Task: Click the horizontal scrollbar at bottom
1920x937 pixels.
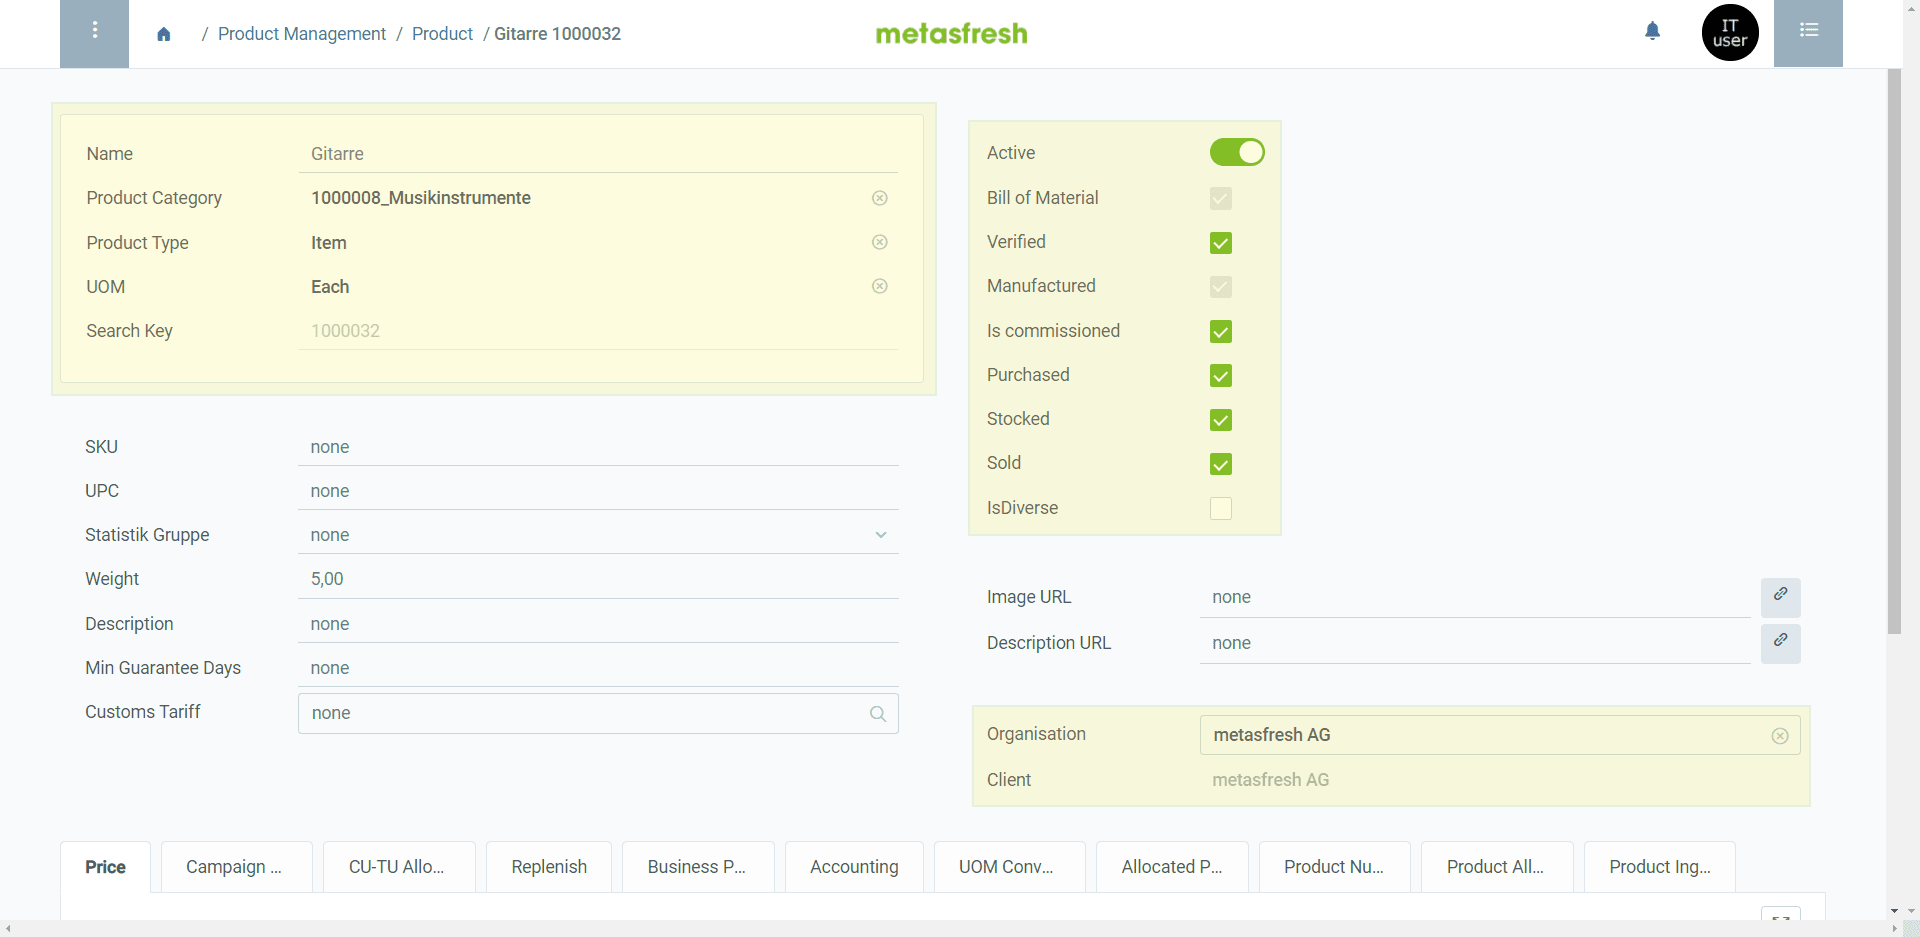Action: [950, 928]
